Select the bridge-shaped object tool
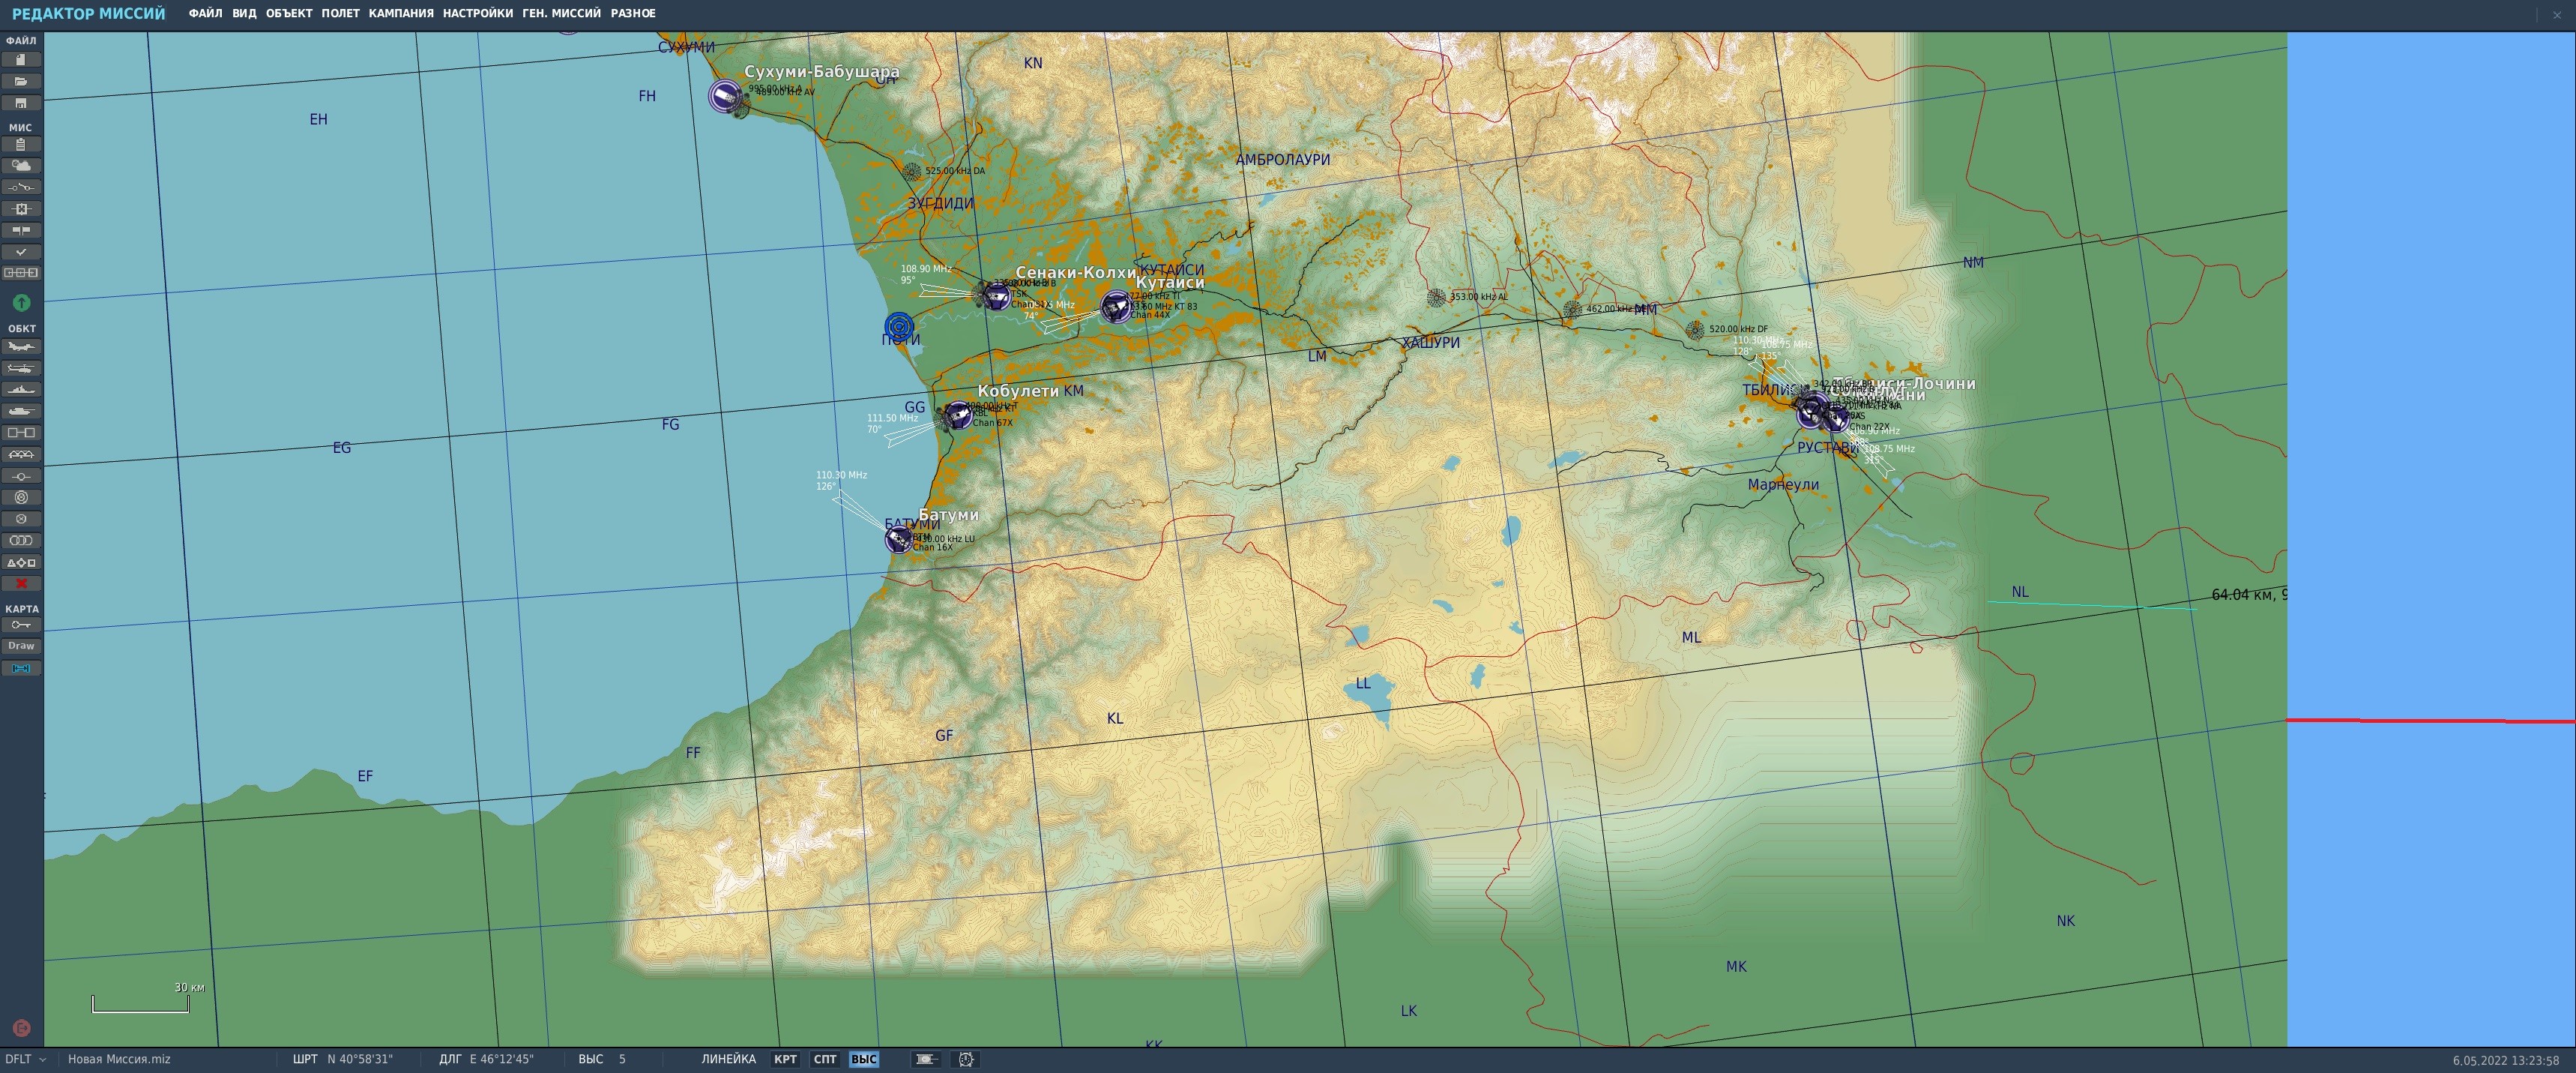This screenshot has width=2576, height=1073. pos(21,454)
